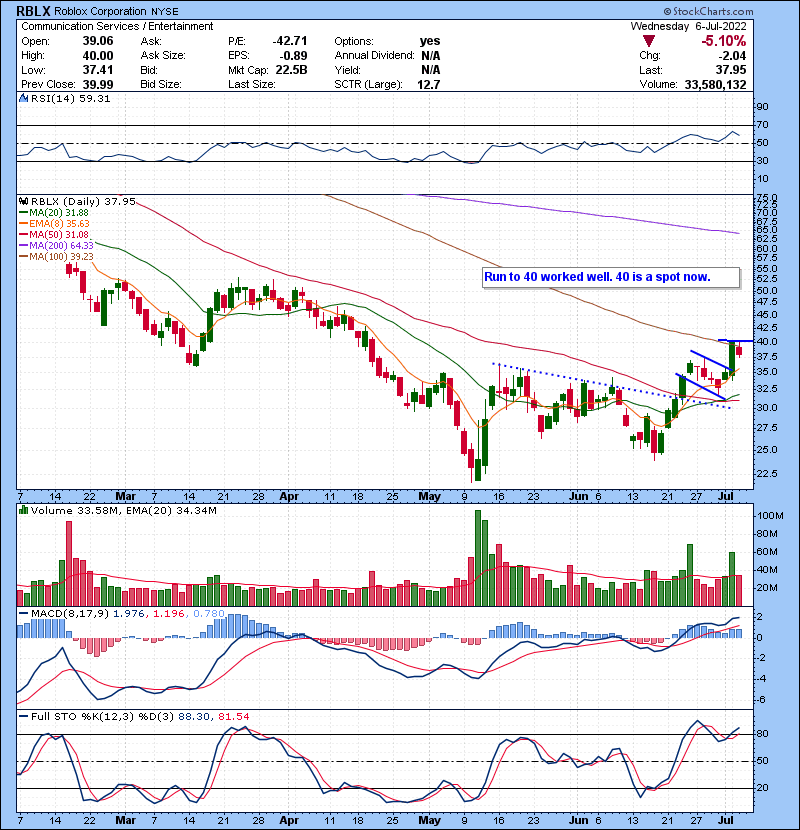The height and width of the screenshot is (830, 800).
Task: Select the percent change -5.10%
Action: pyautogui.click(x=724, y=41)
